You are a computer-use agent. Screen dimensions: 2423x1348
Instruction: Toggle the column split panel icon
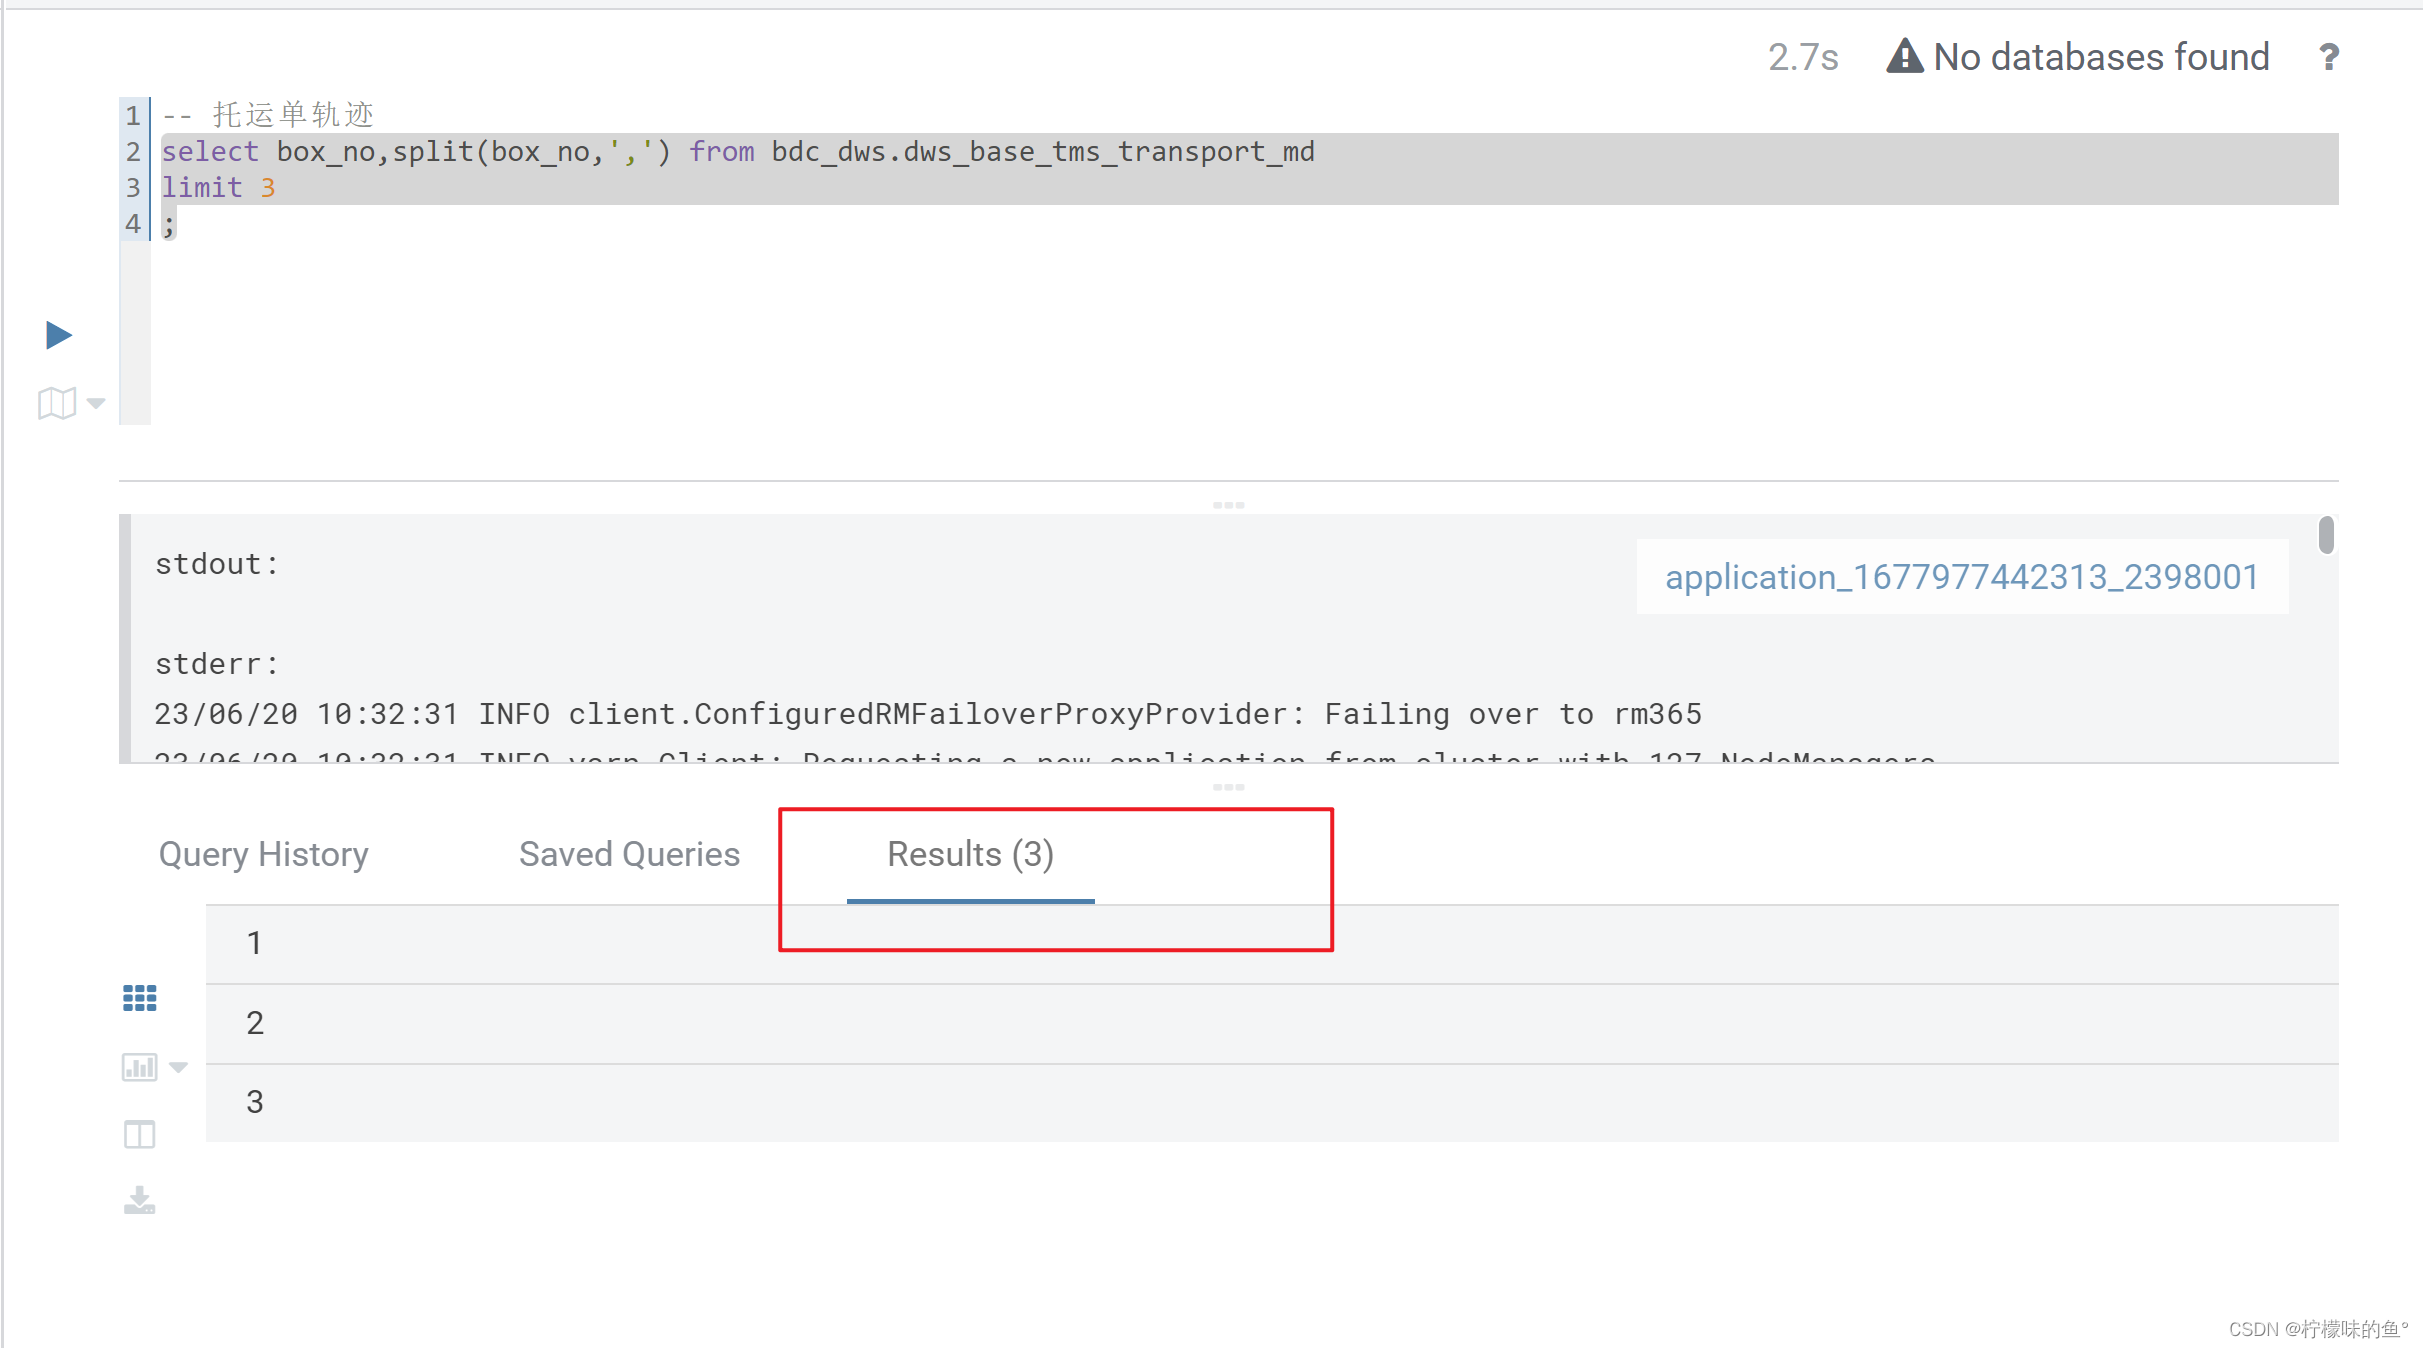pyautogui.click(x=140, y=1135)
